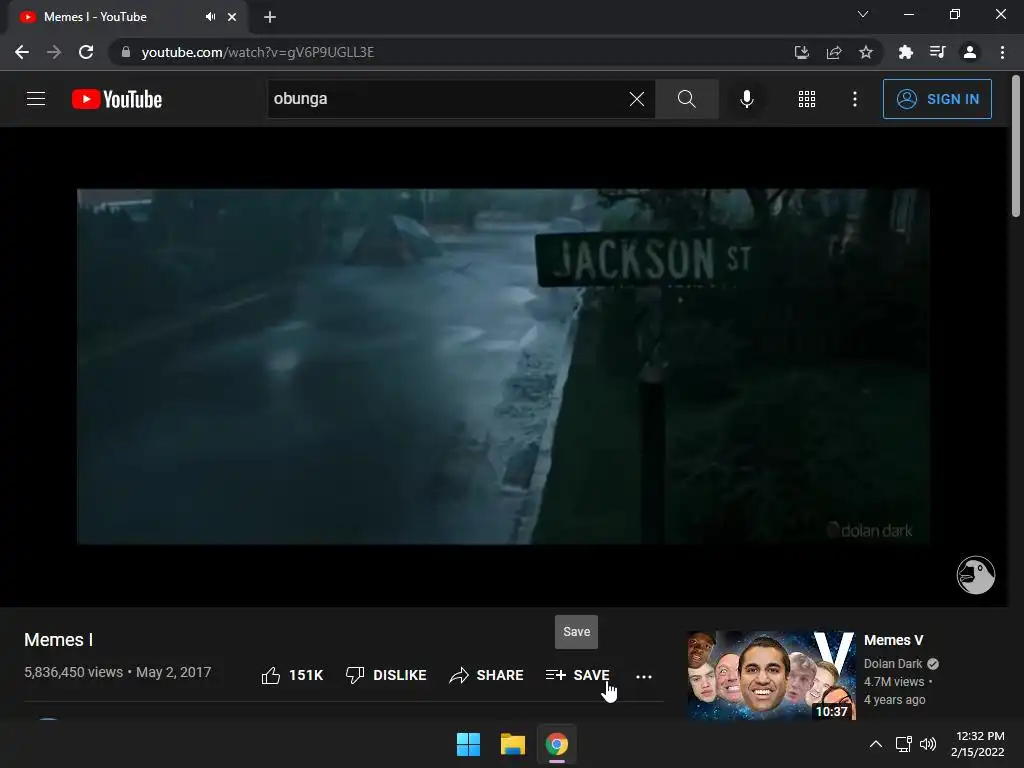
Task: Click the channel watermark bird icon on video
Action: pyautogui.click(x=976, y=575)
